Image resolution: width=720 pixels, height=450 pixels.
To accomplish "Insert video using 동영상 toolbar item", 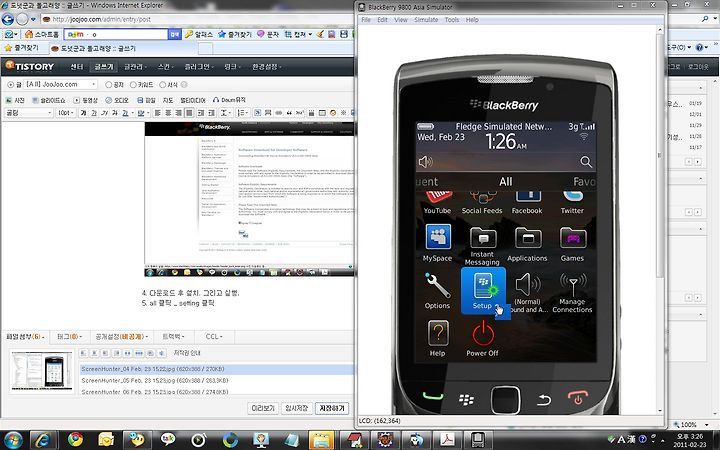I will [x=86, y=100].
